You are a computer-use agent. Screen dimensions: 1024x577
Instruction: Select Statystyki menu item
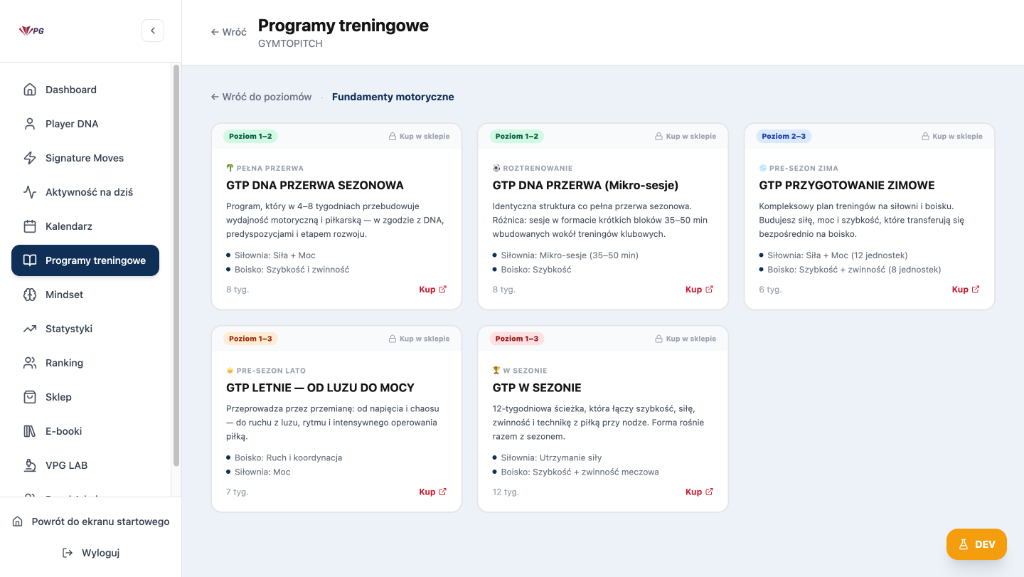85,328
